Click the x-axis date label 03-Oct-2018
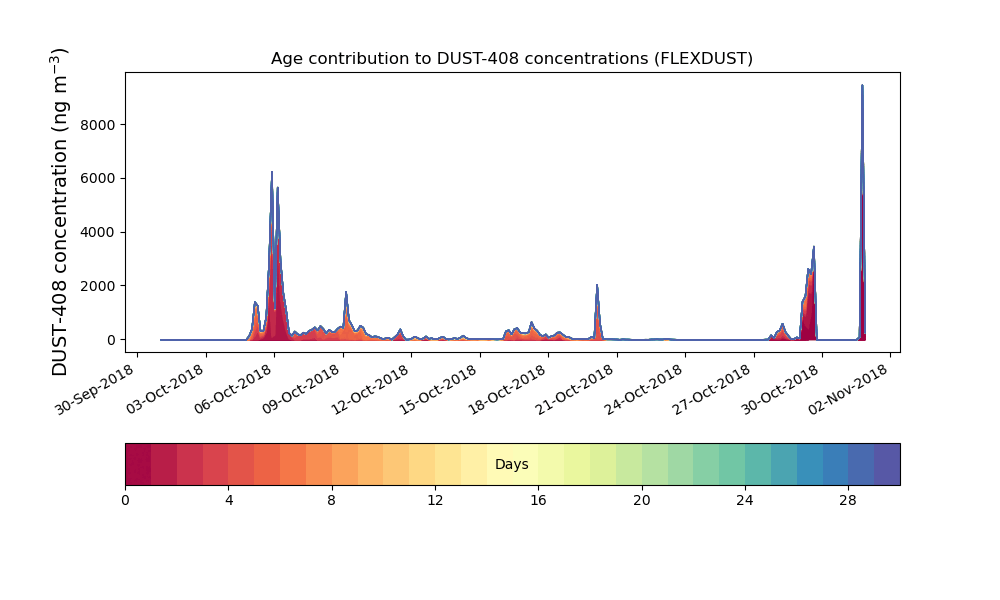Image resolution: width=1000 pixels, height=600 pixels. coord(164,390)
